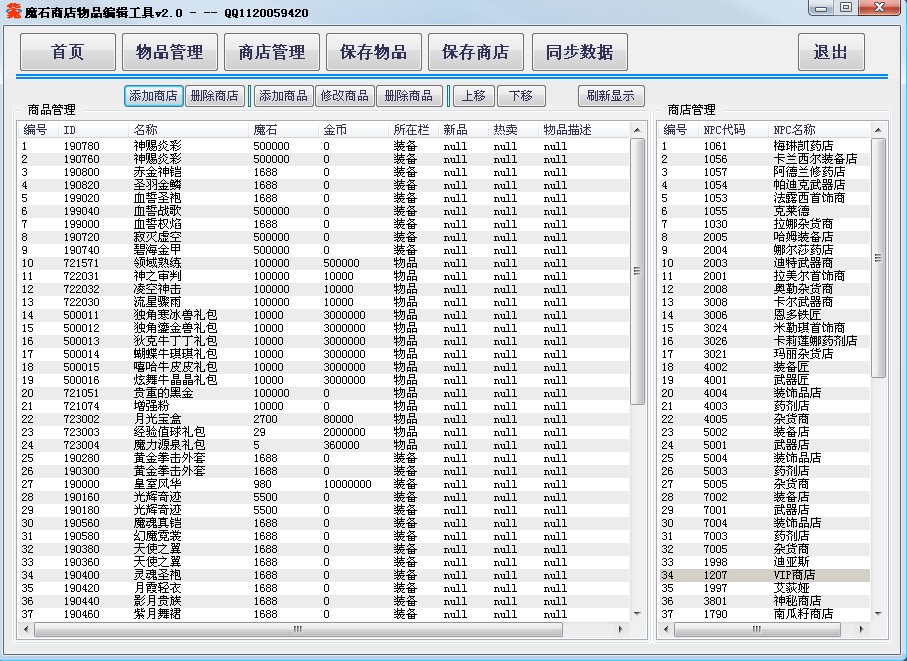The height and width of the screenshot is (661, 907).
Task: Click 刷新显示 to refresh display
Action: click(x=611, y=96)
